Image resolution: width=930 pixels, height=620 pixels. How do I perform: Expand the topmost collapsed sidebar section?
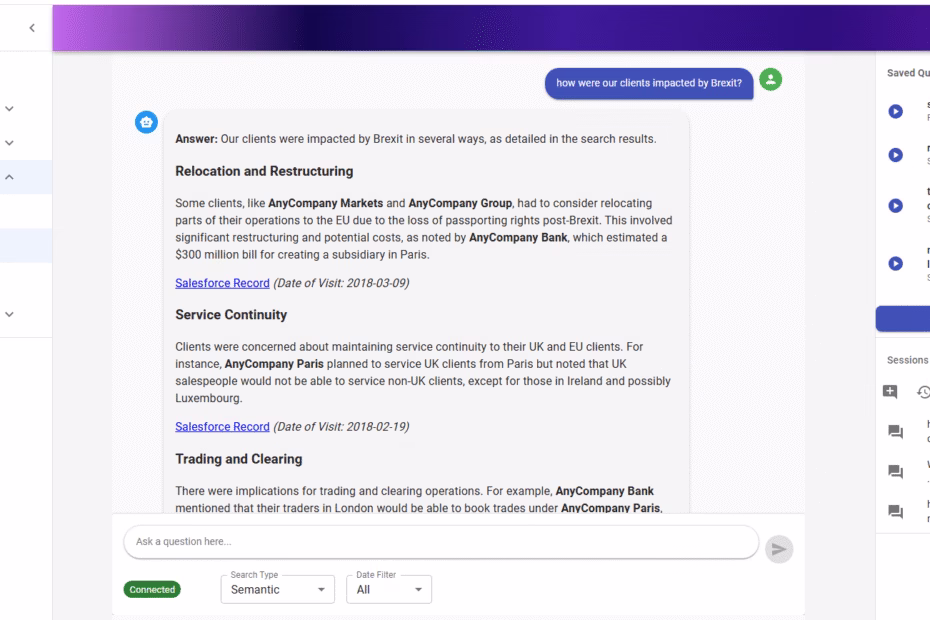pyautogui.click(x=10, y=108)
